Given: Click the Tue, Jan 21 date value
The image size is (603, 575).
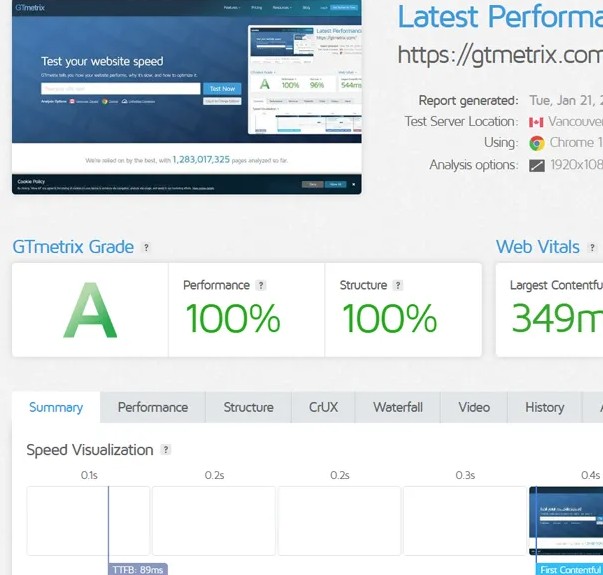Looking at the screenshot, I should pyautogui.click(x=566, y=101).
